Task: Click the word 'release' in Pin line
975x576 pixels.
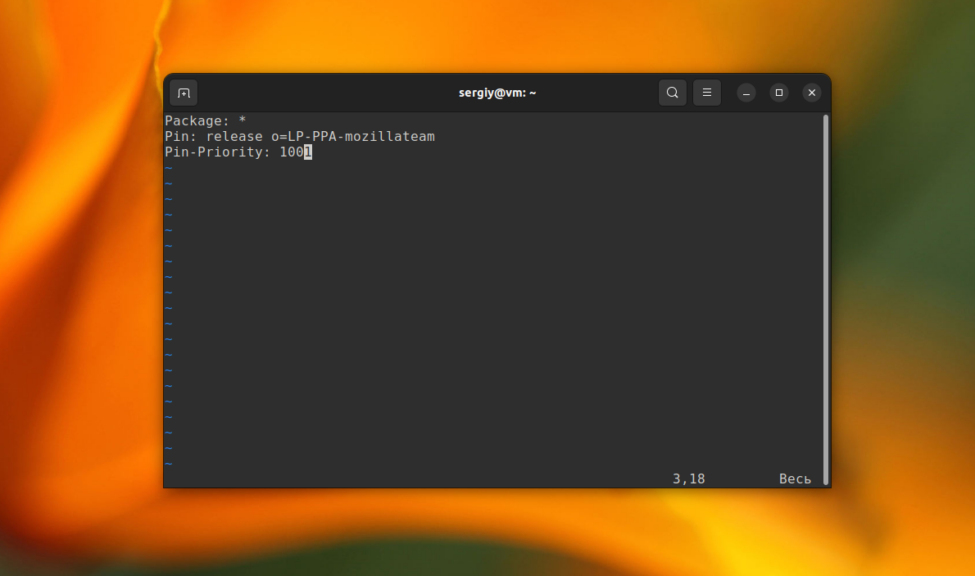Action: point(234,136)
